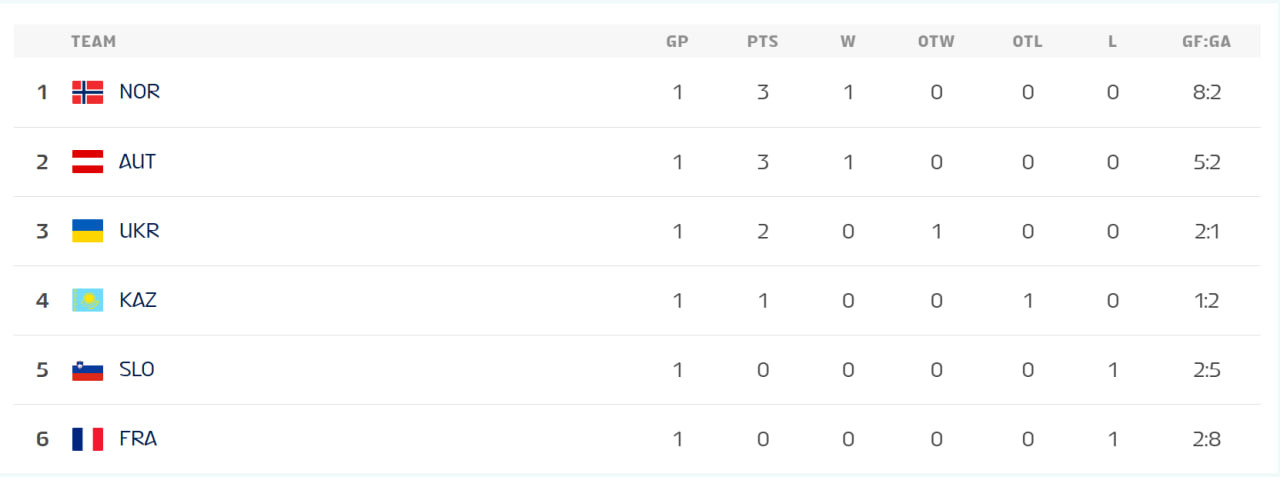Select the UKR team name
This screenshot has width=1280, height=477.
click(x=139, y=231)
